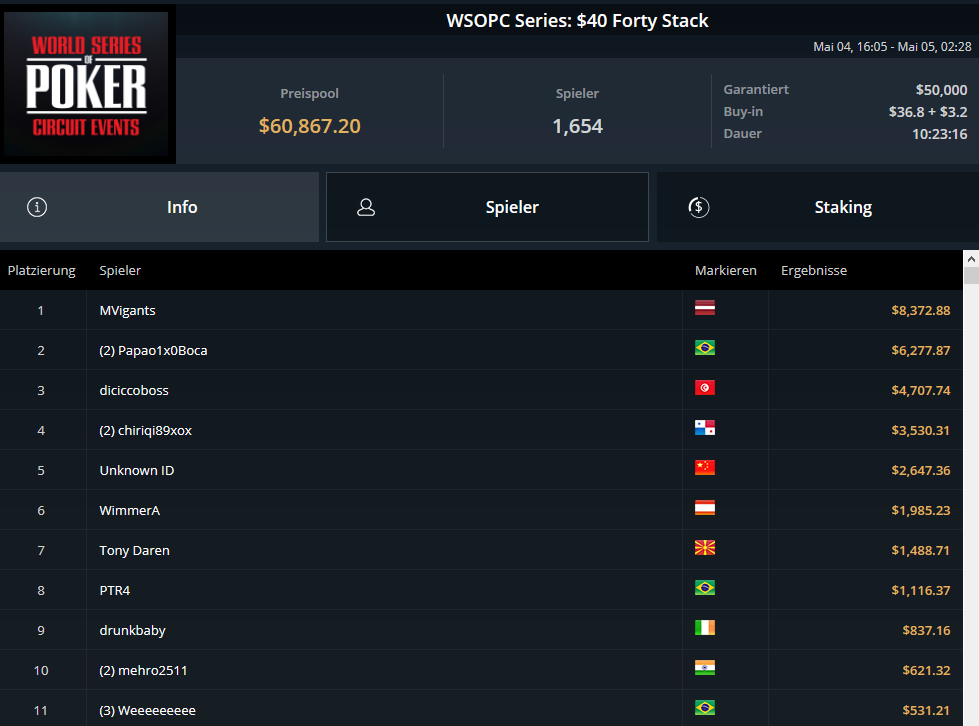Select player PTR4
The image size is (979, 726).
(x=114, y=590)
